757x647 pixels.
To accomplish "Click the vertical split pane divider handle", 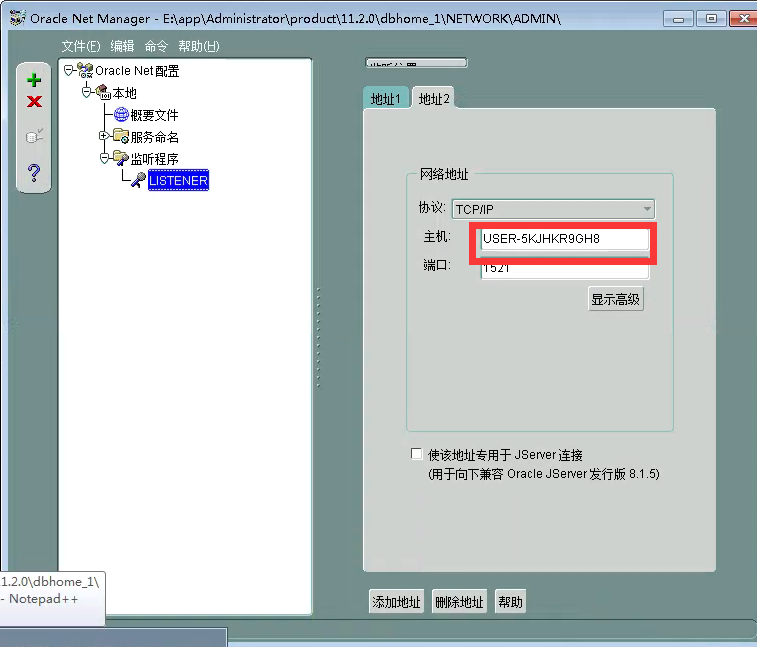I will pos(318,337).
